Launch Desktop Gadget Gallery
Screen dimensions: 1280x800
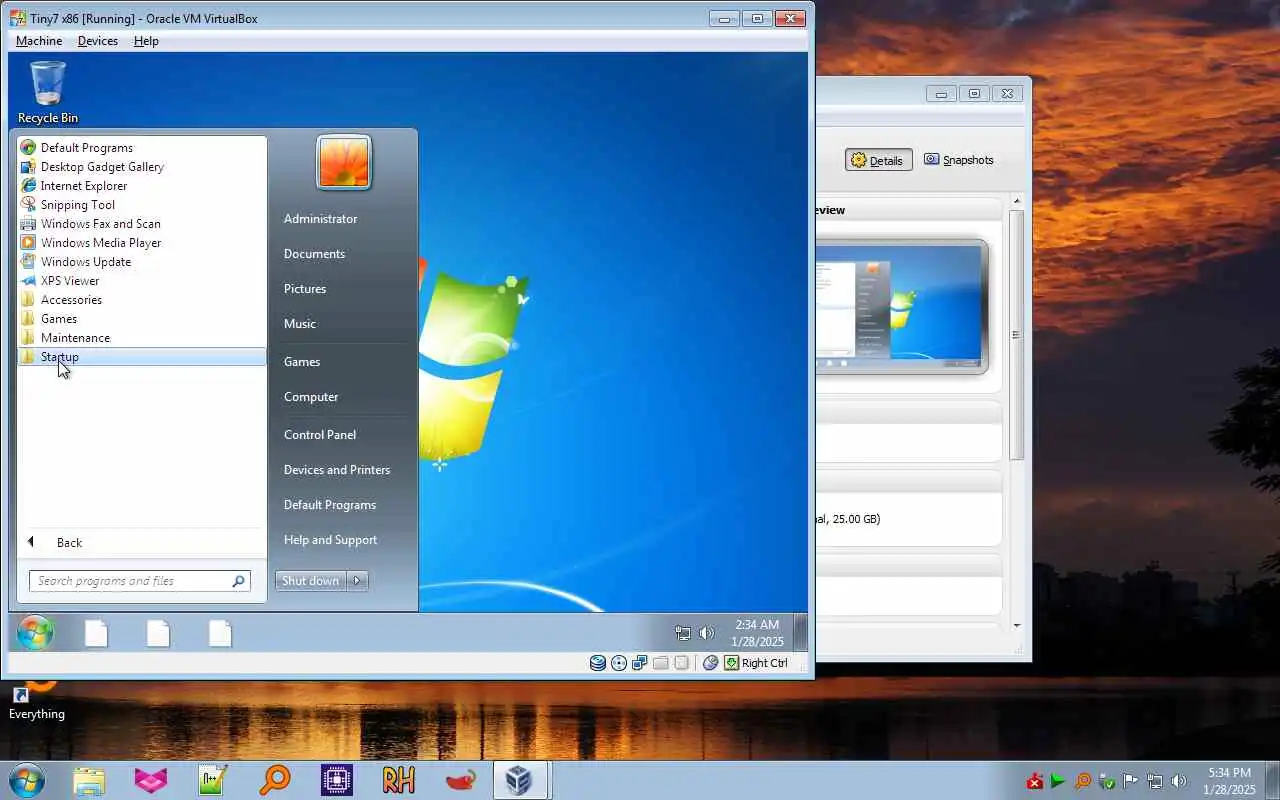pos(102,167)
